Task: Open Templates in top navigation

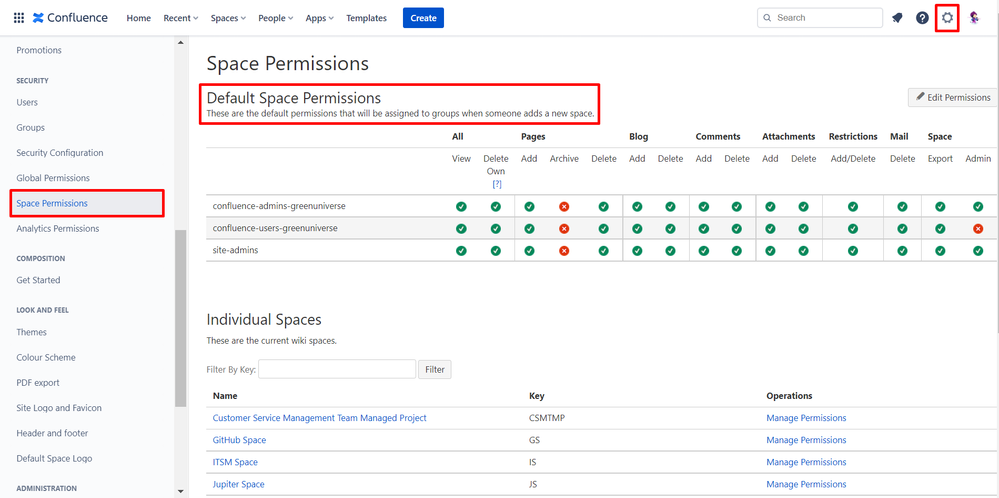Action: tap(366, 18)
